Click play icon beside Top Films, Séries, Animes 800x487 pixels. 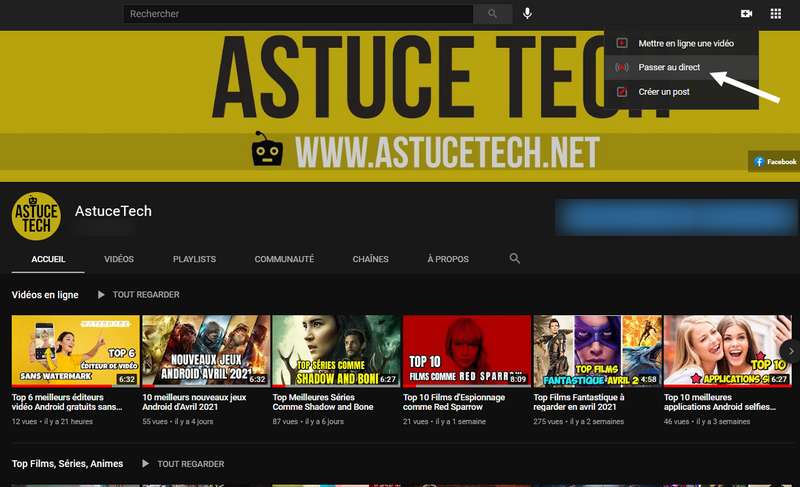pos(145,464)
